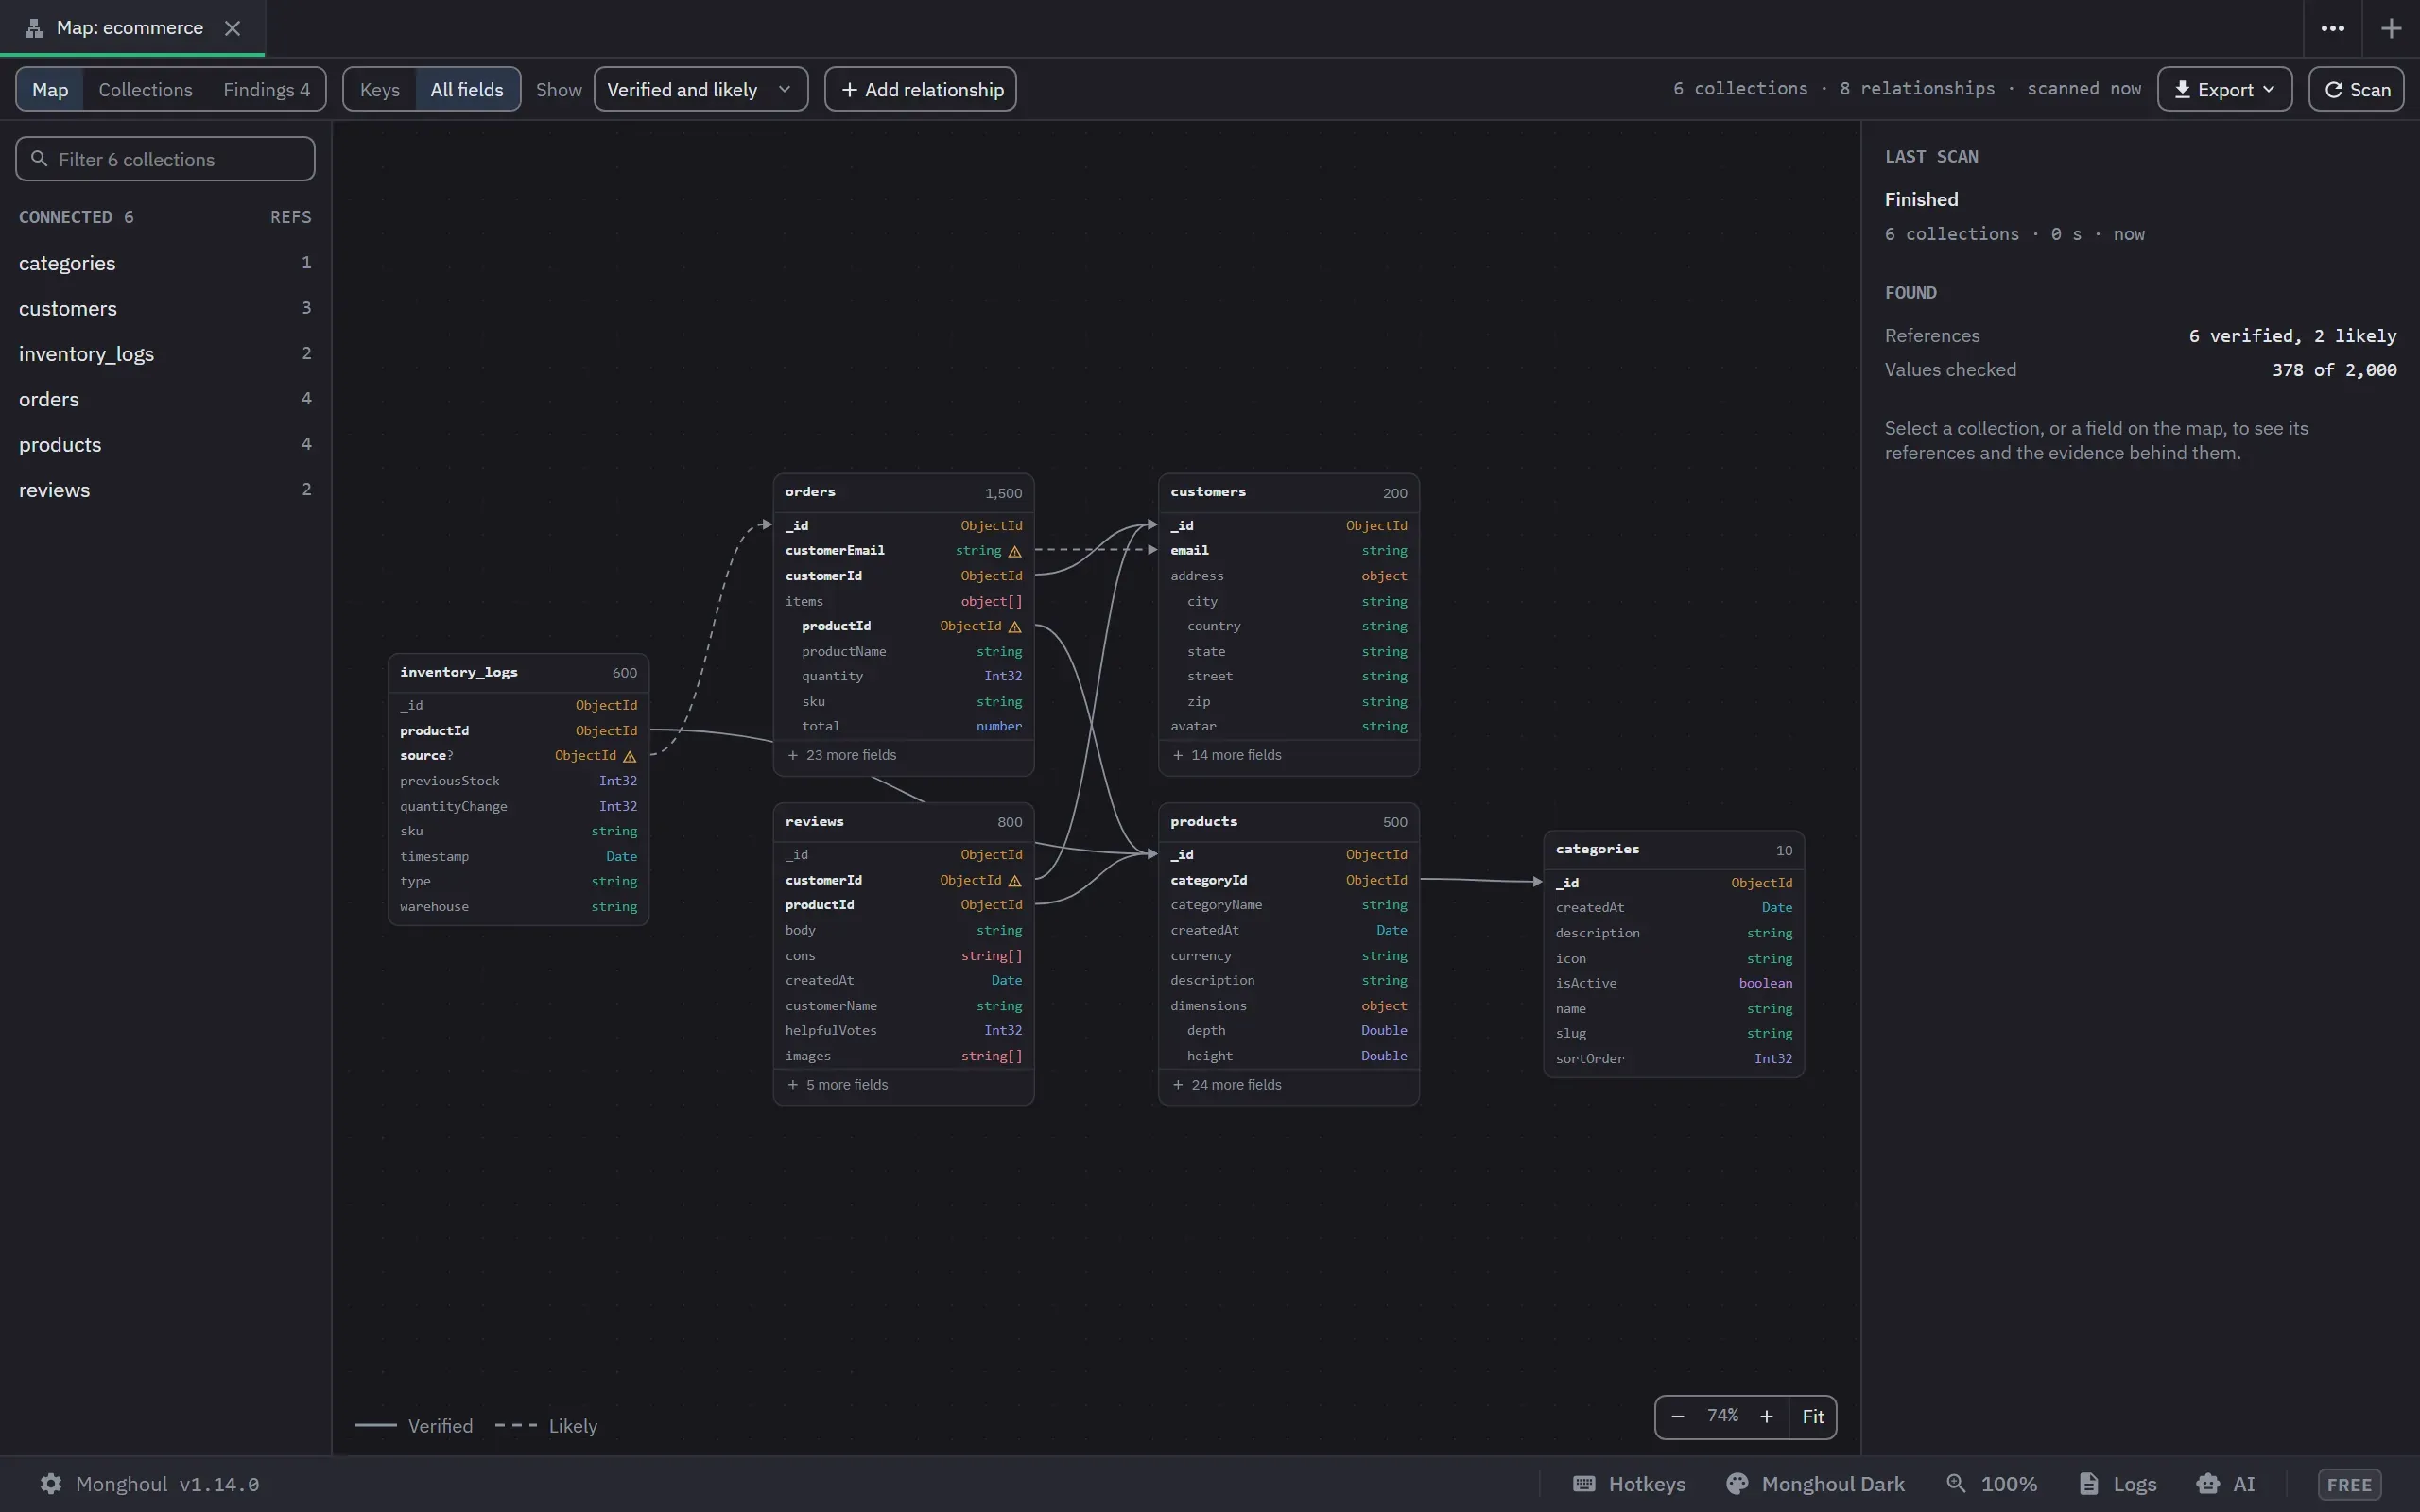Click the three-dots more options icon
The image size is (2420, 1512).
2332,28
